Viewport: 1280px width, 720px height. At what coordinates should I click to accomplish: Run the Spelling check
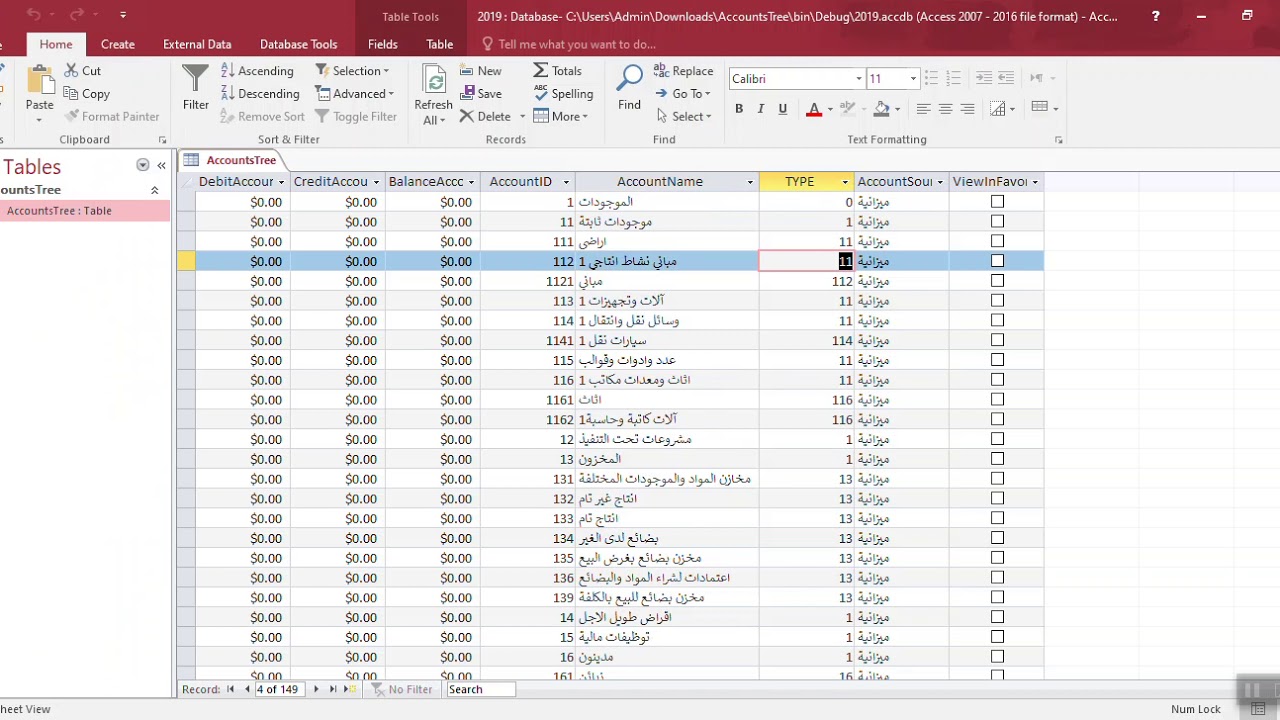click(x=563, y=94)
